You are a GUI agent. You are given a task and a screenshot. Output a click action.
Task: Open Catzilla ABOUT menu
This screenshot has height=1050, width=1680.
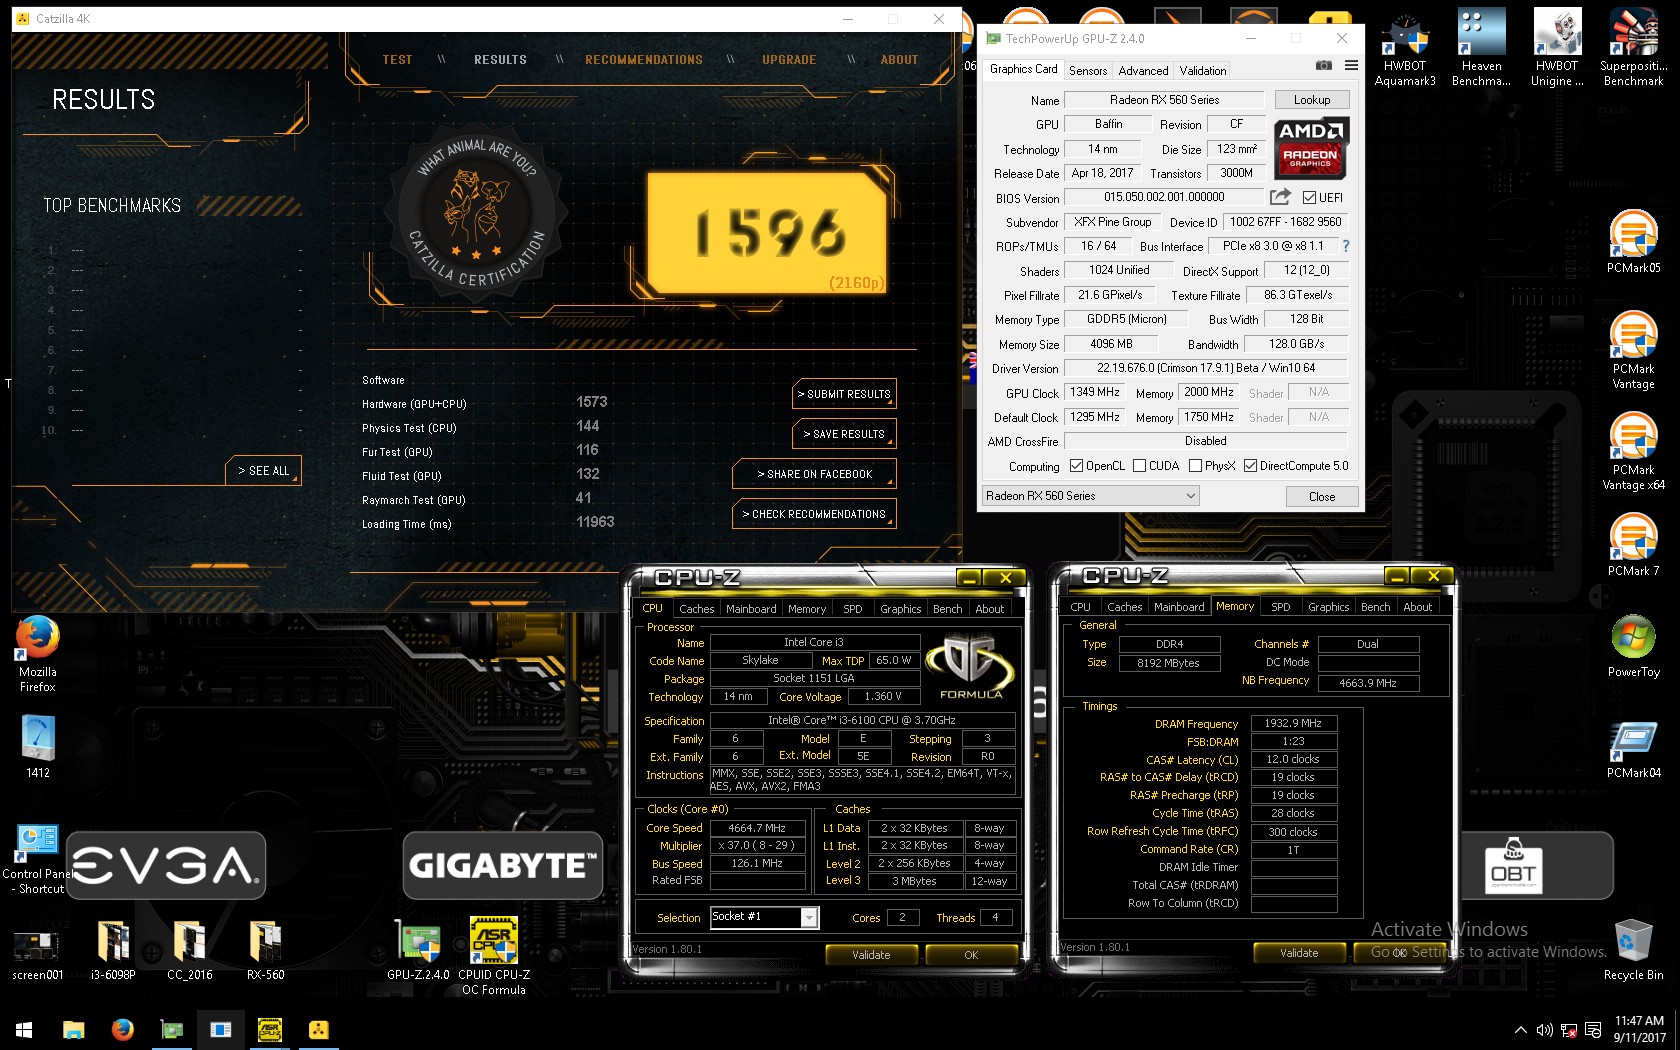[899, 60]
